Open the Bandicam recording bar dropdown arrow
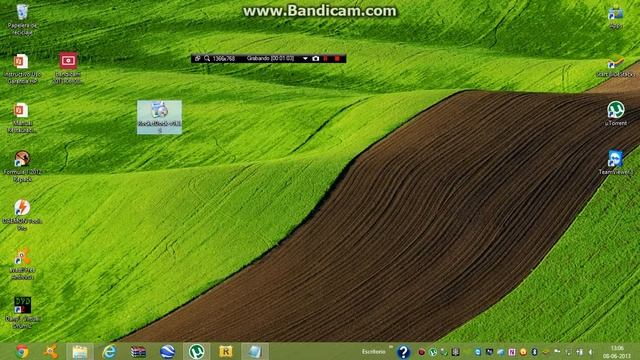This screenshot has width=640, height=360. (x=305, y=58)
